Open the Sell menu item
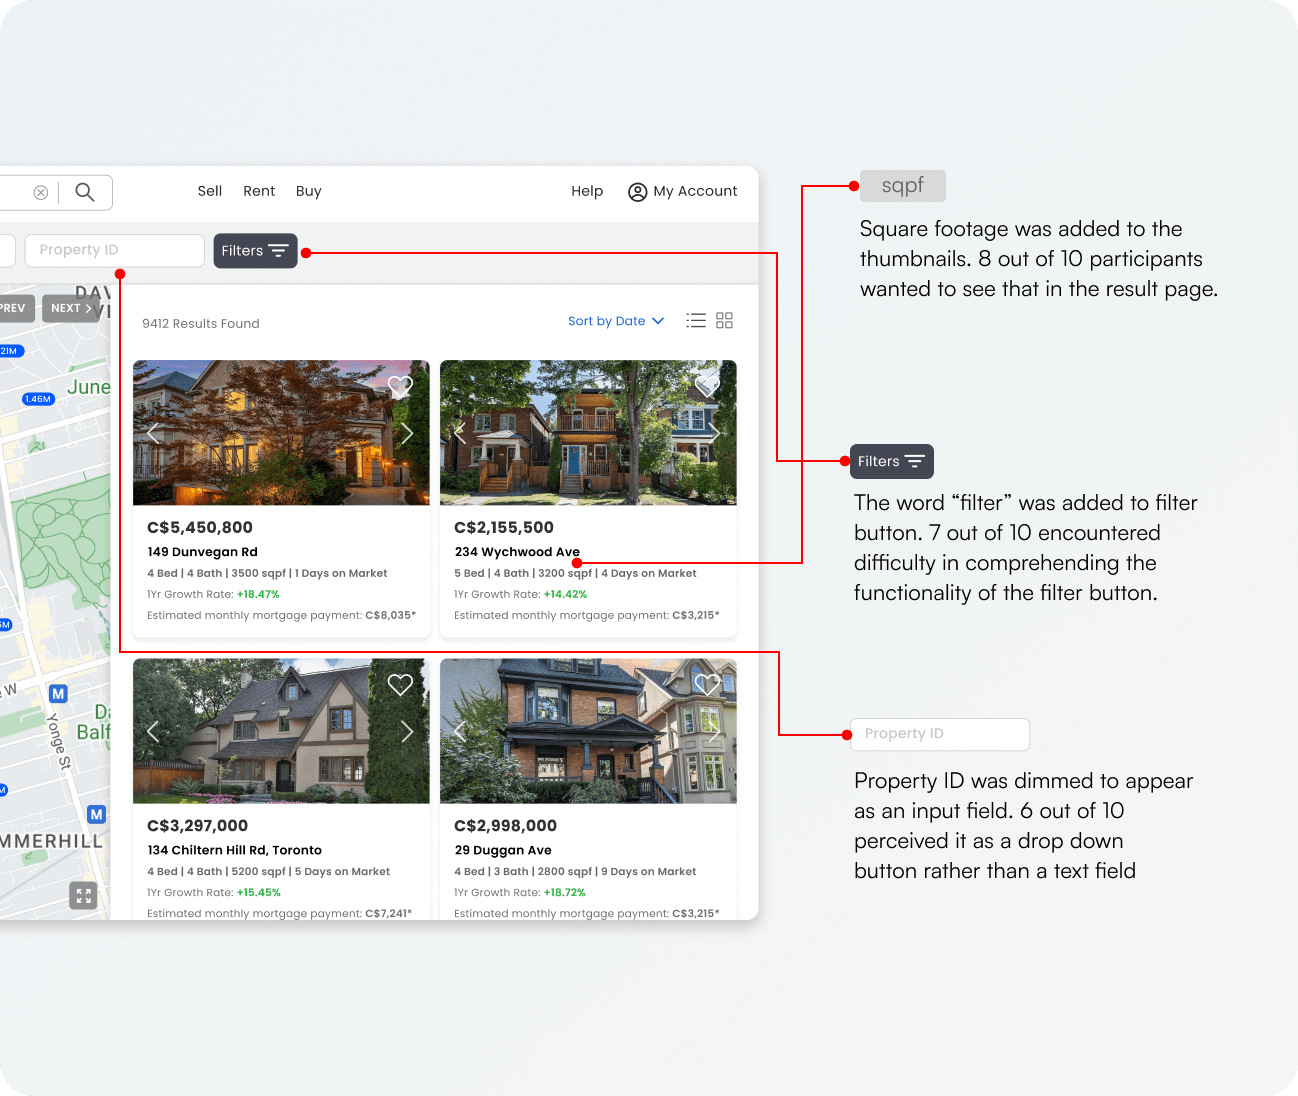Image resolution: width=1298 pixels, height=1096 pixels. click(210, 191)
